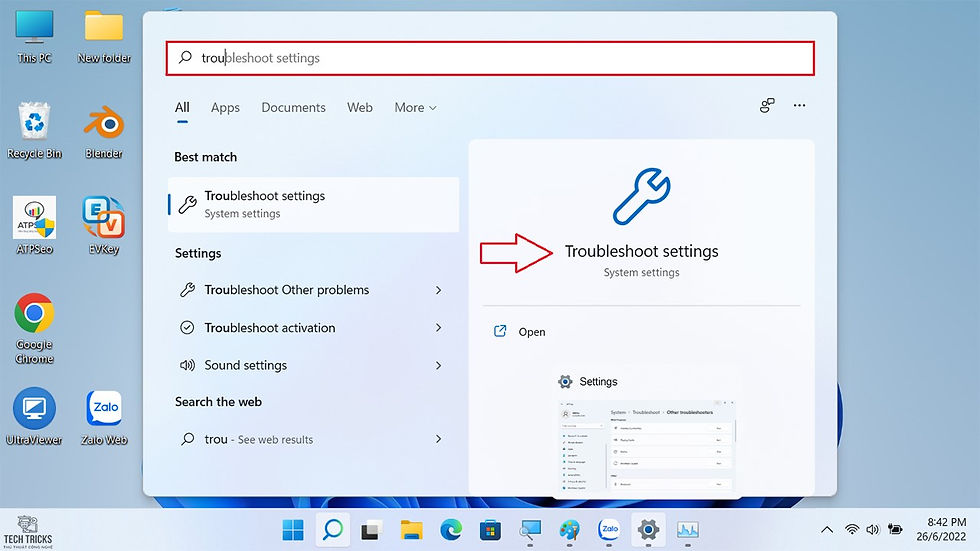Open Troubleshoot Other problems result
The height and width of the screenshot is (551, 980).
[x=313, y=290]
